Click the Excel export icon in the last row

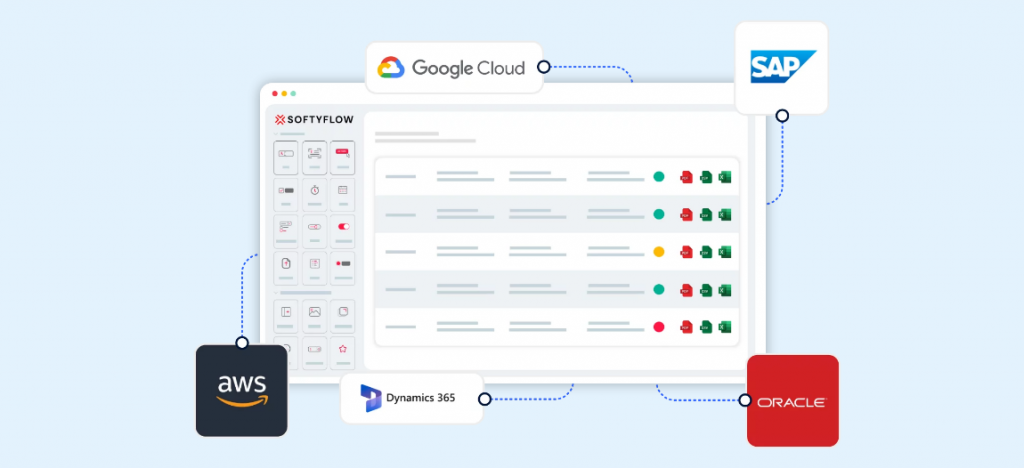[x=725, y=327]
